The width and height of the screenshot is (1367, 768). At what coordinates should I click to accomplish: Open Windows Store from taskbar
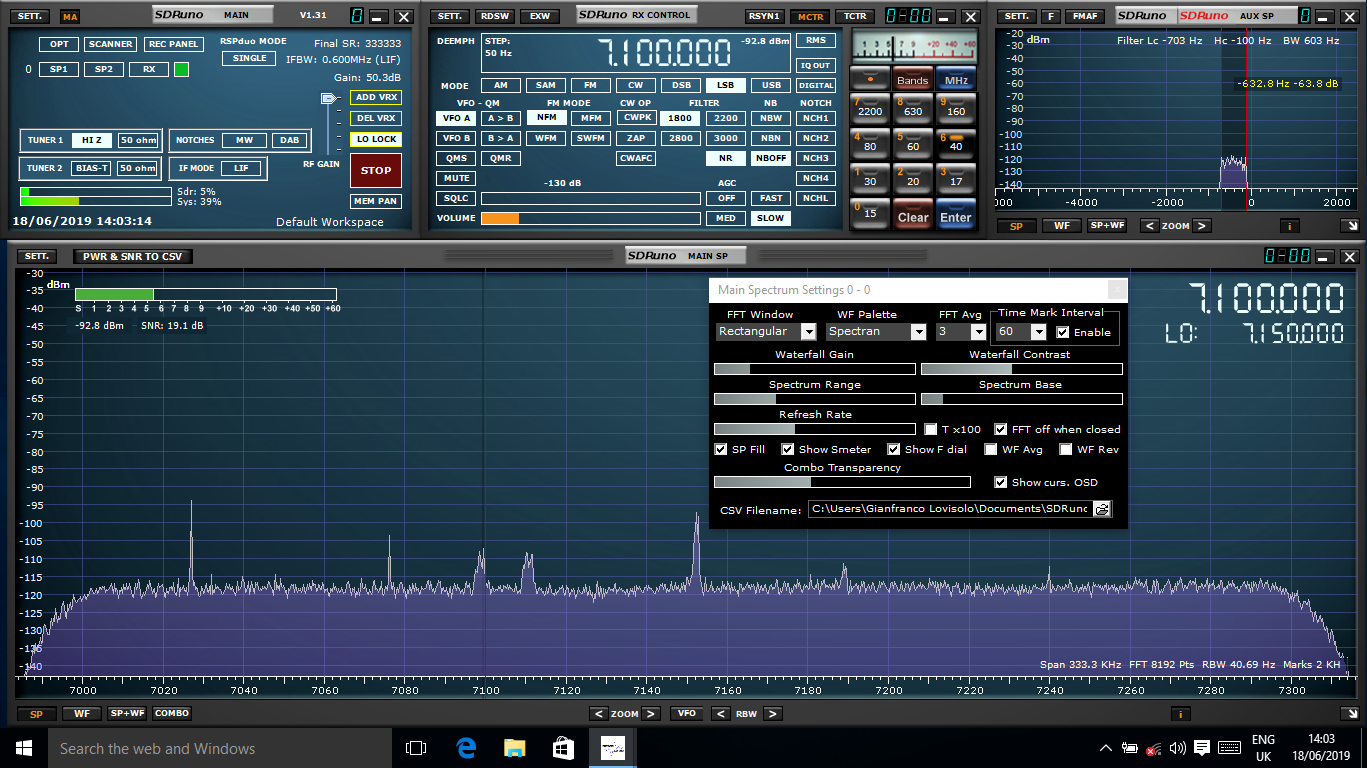[x=563, y=748]
